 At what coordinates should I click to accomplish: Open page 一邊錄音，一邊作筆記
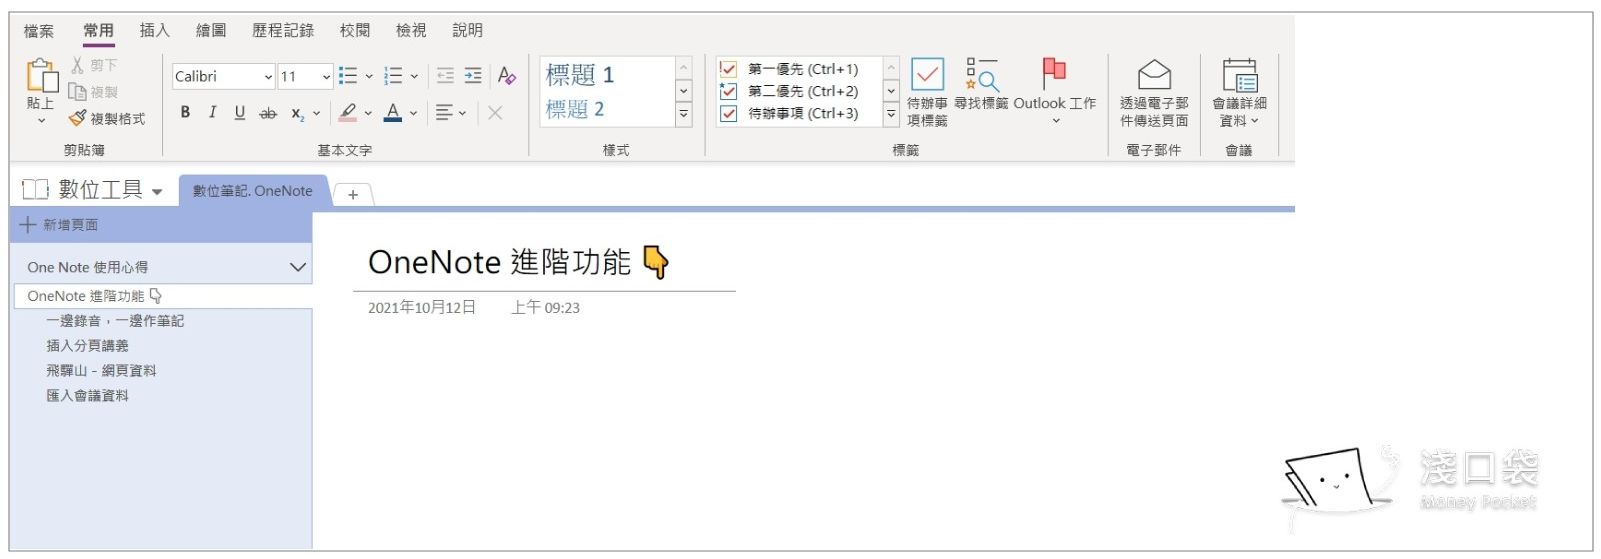pyautogui.click(x=115, y=321)
